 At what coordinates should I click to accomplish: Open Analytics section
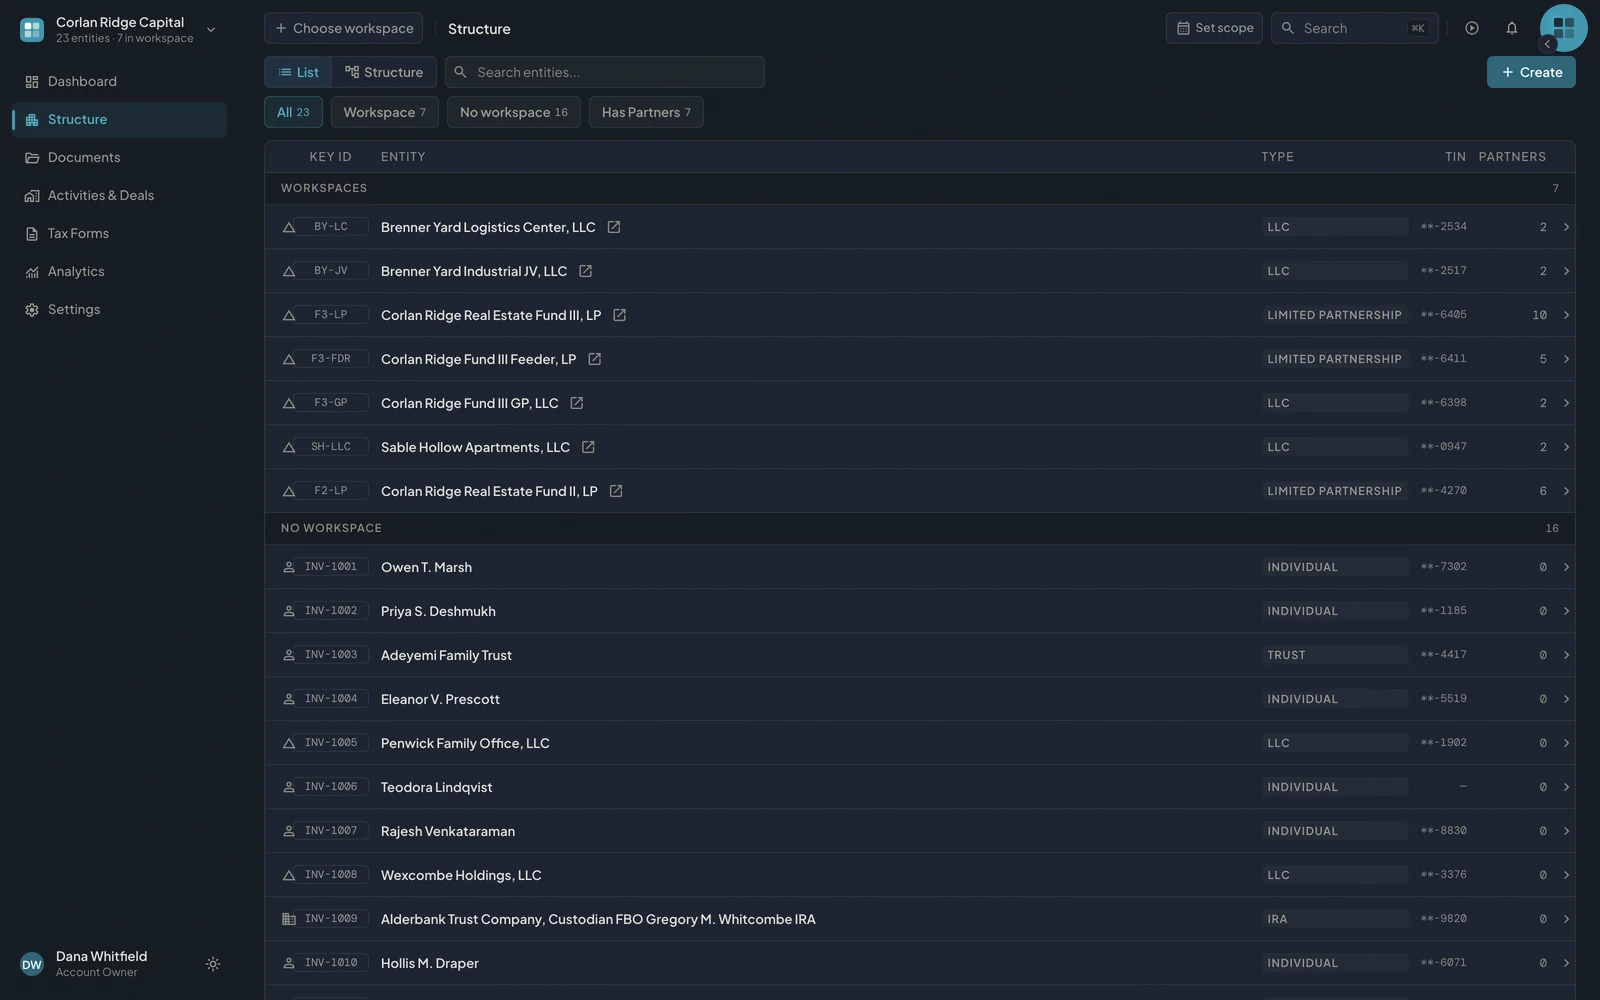[x=119, y=271]
